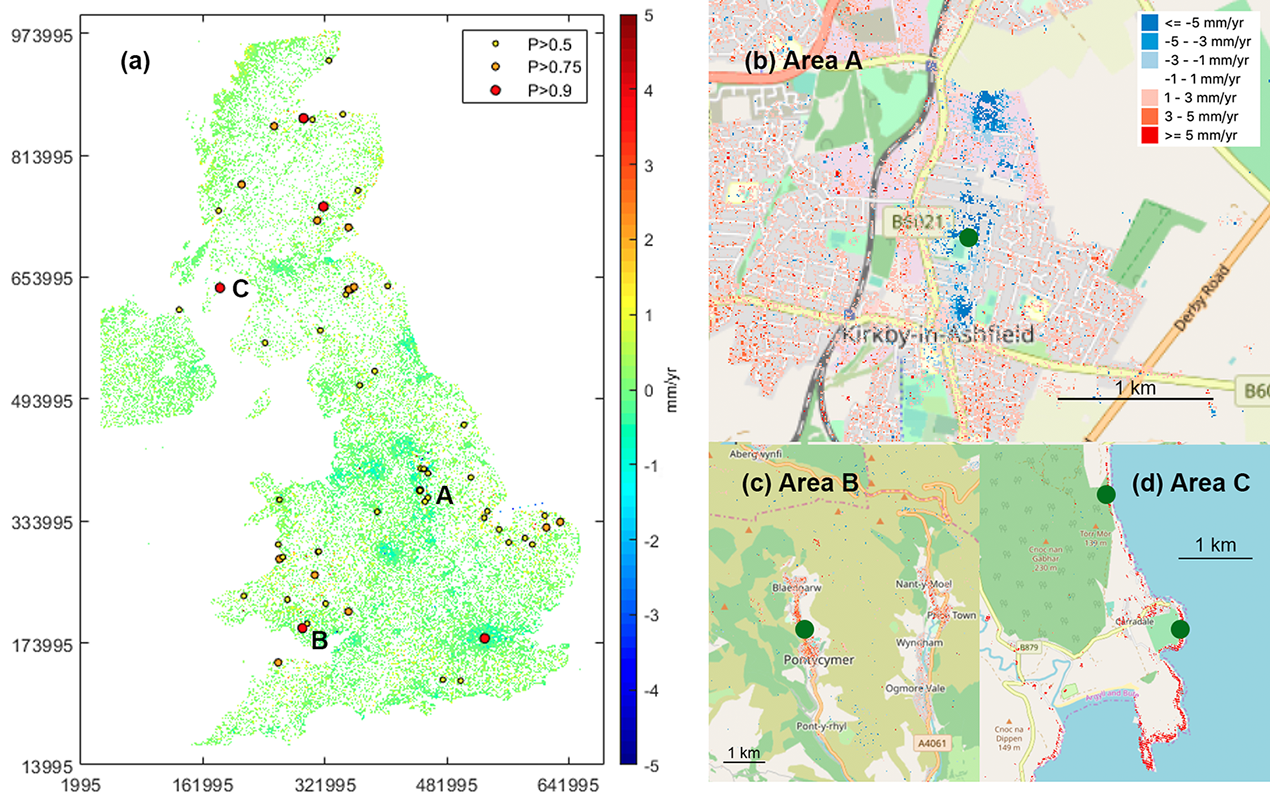The image size is (1270, 800).
Task: Select the red marker beside label C
Action: tap(220, 288)
